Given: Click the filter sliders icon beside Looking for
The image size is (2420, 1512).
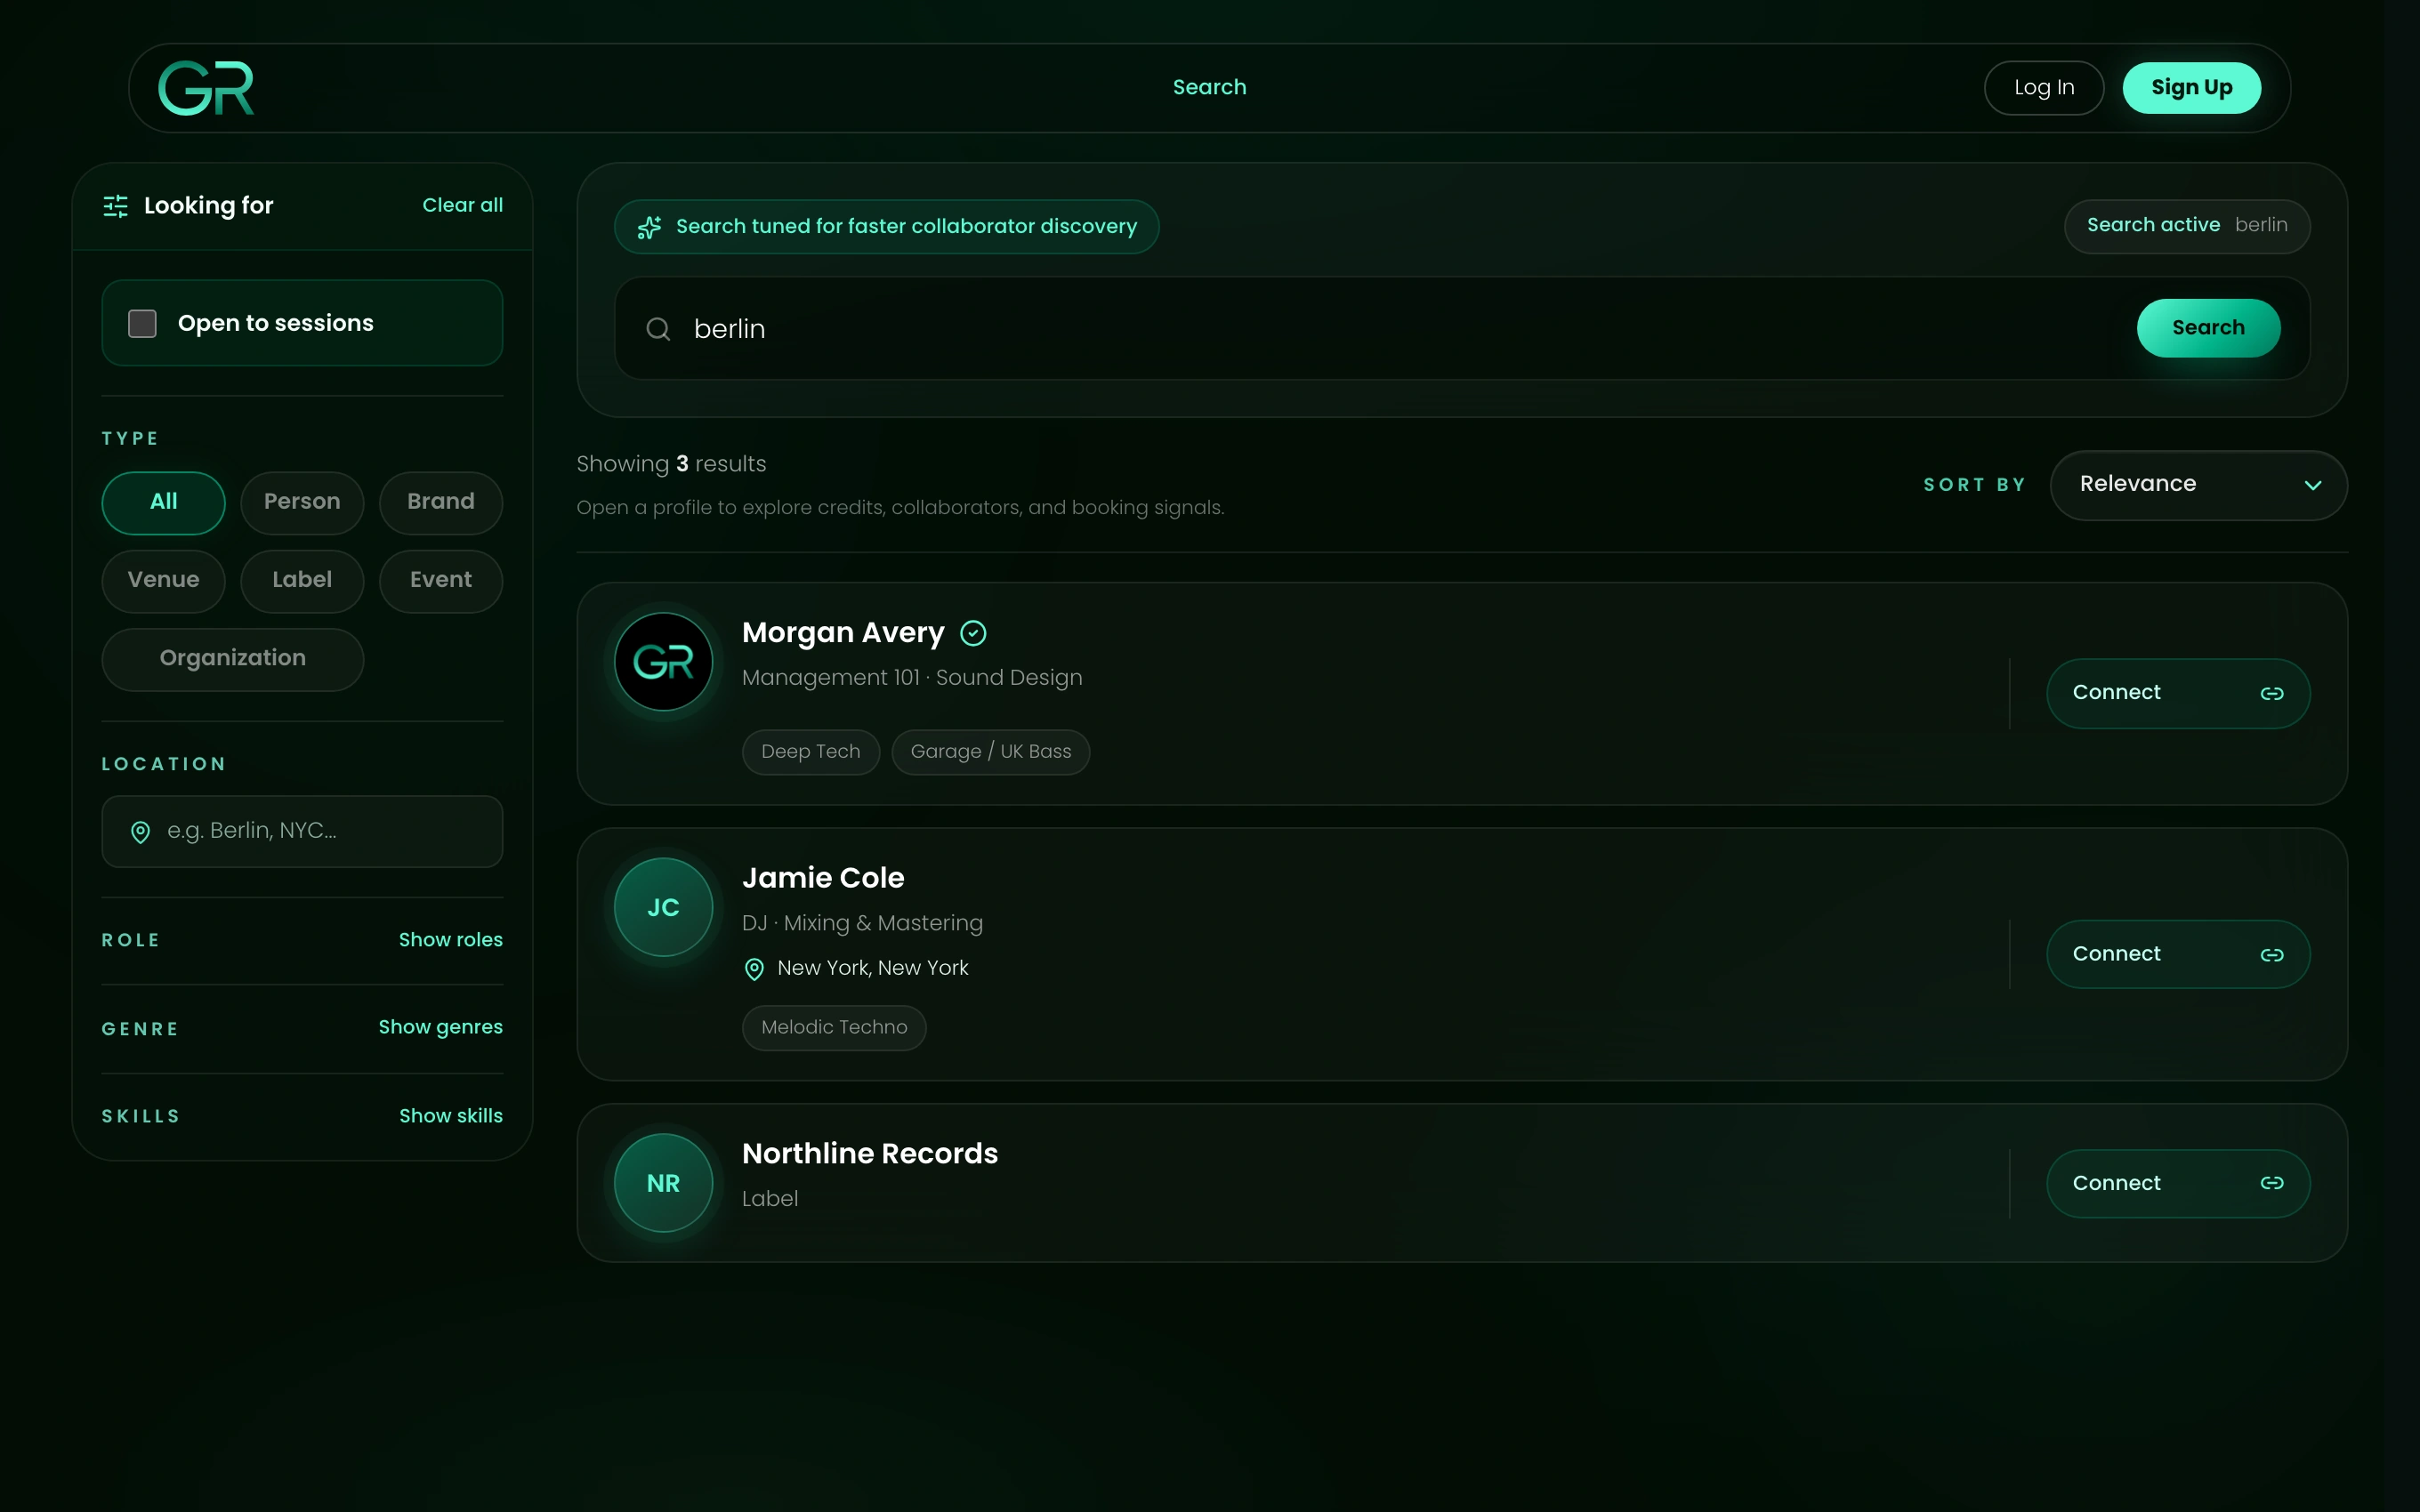Looking at the screenshot, I should [x=116, y=206].
